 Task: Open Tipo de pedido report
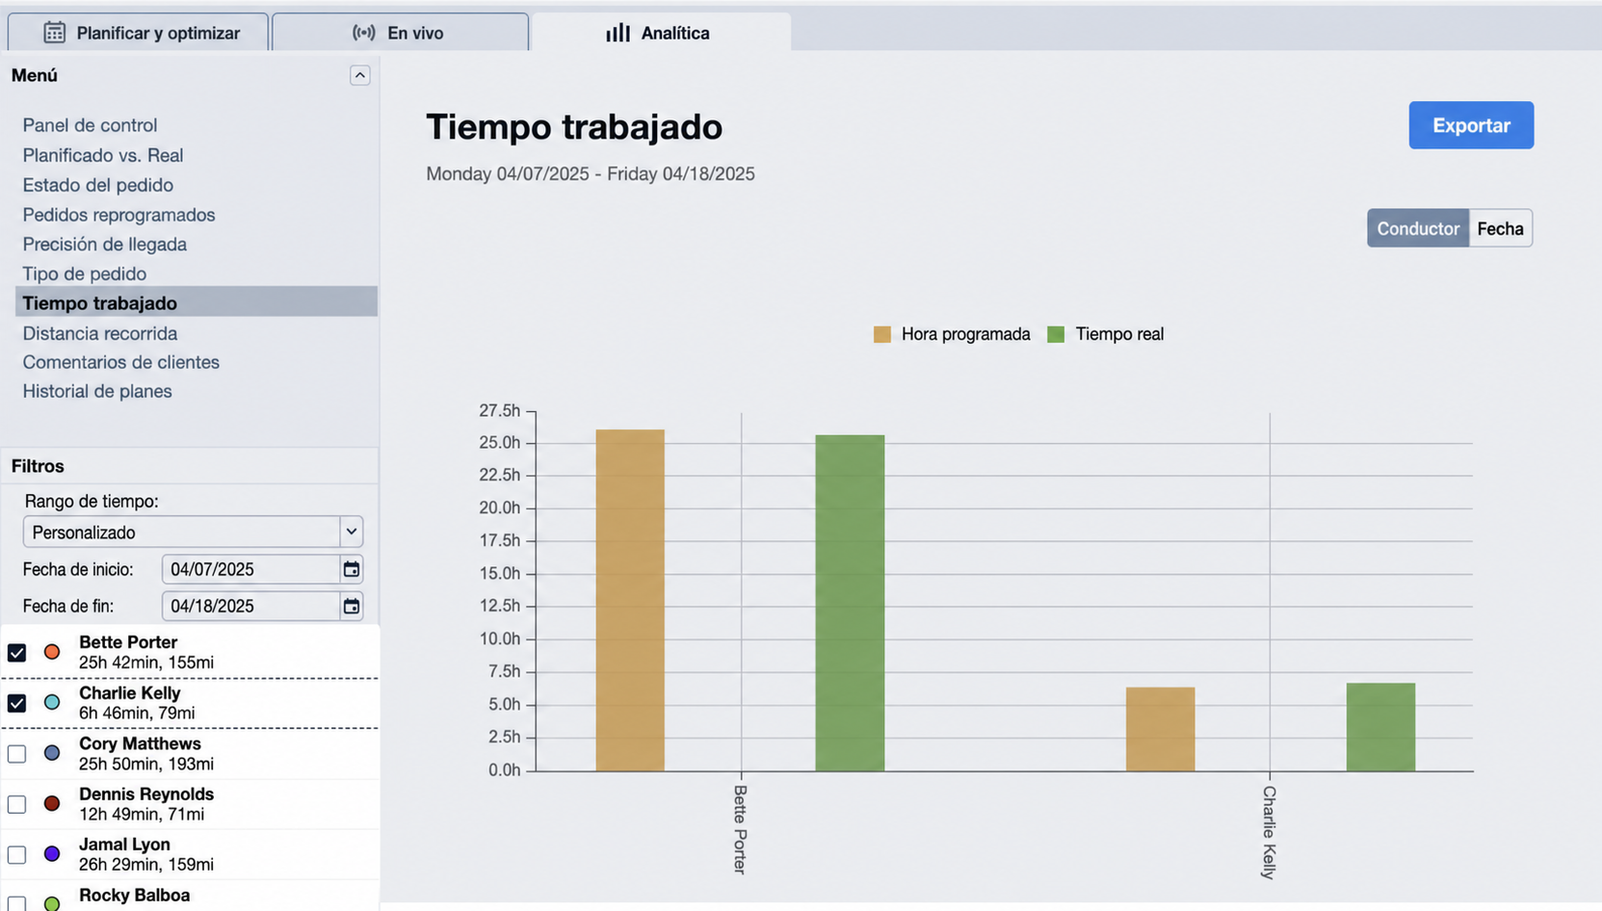click(85, 274)
